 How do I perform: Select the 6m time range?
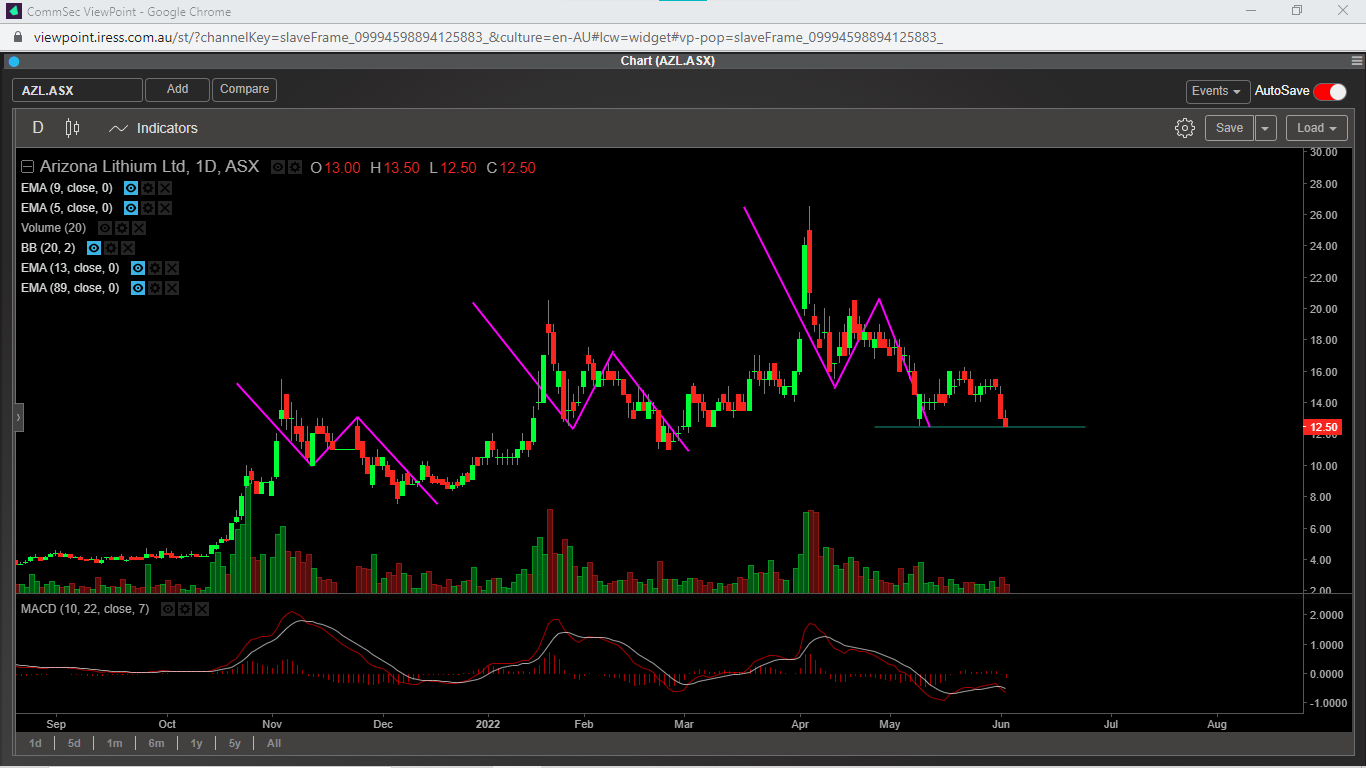pyautogui.click(x=156, y=743)
